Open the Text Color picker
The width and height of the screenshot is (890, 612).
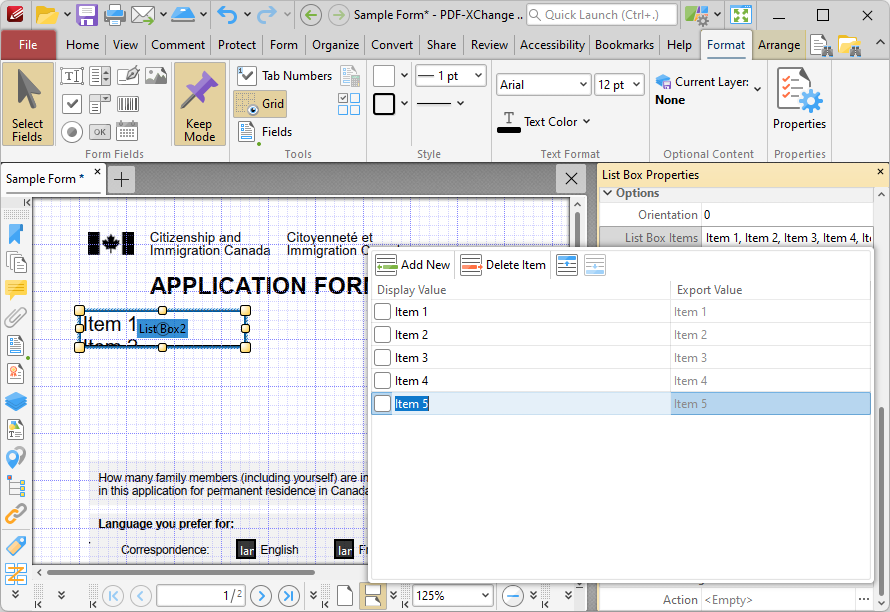[x=544, y=122]
